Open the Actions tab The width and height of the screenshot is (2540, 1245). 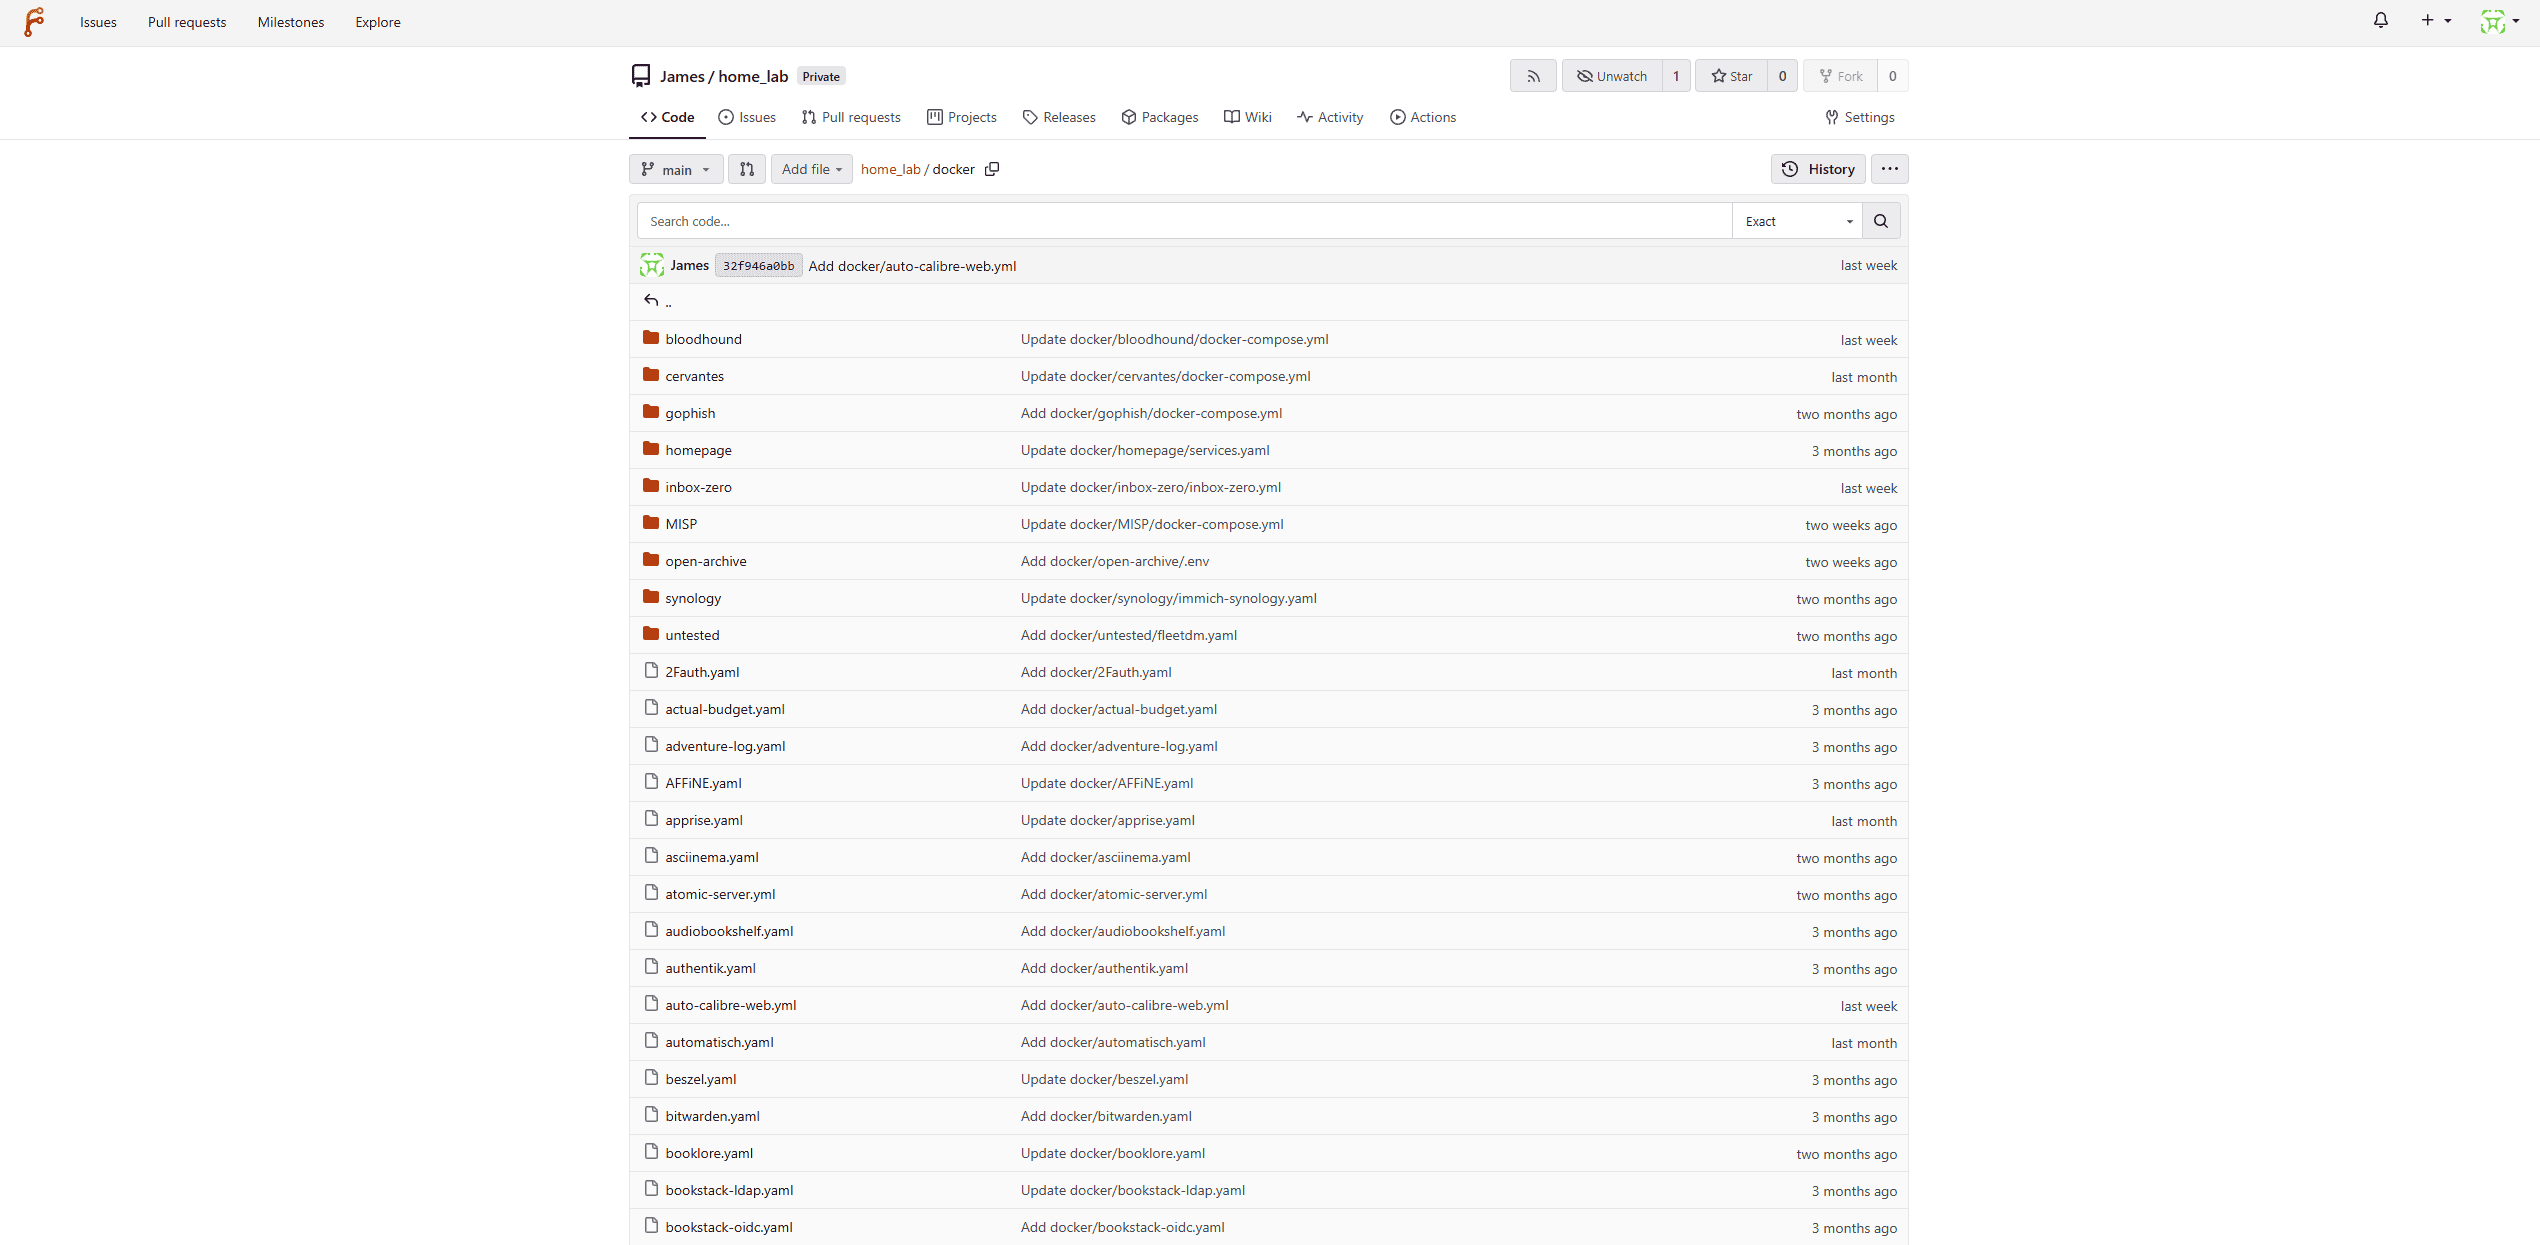tap(1423, 117)
